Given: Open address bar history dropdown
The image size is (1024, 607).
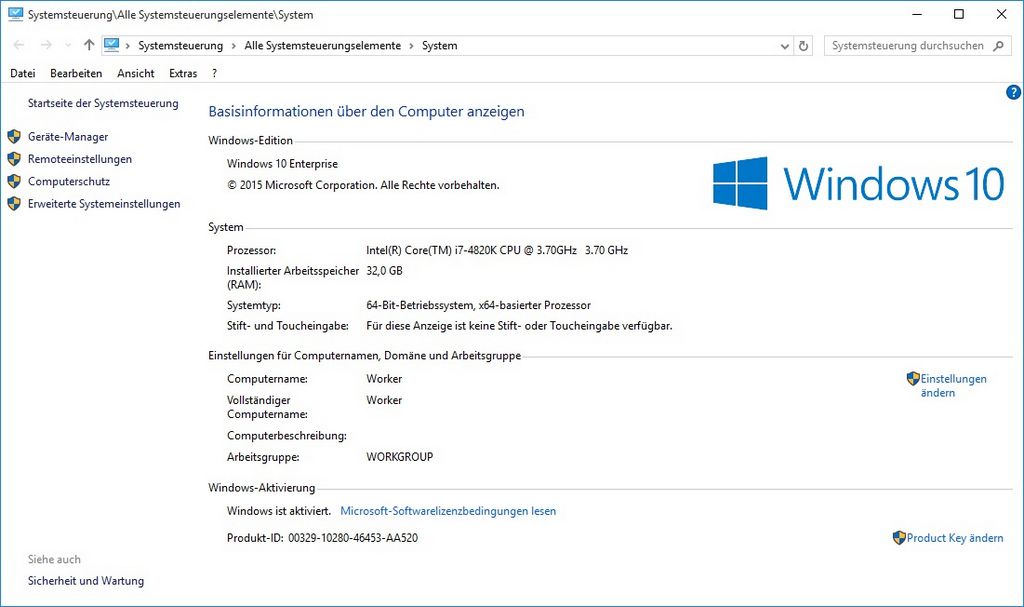Looking at the screenshot, I should pyautogui.click(x=785, y=46).
